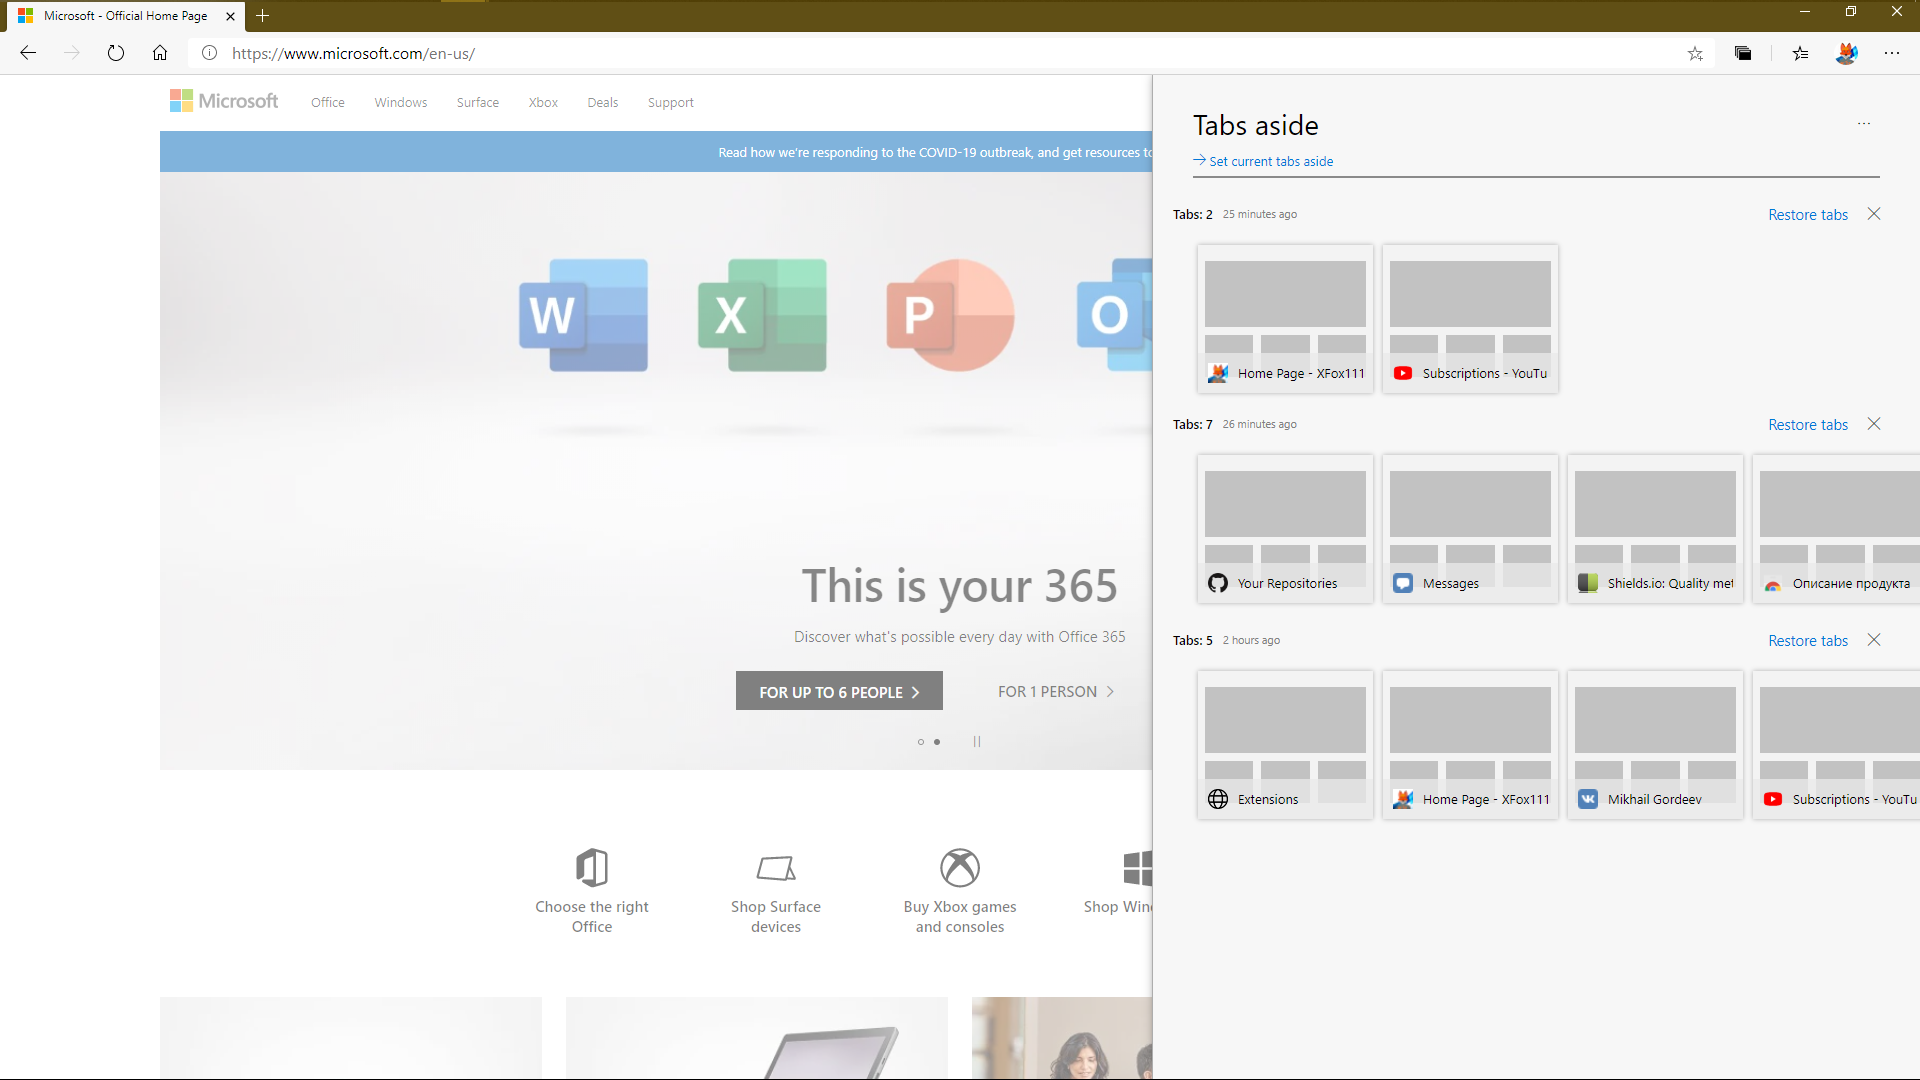Open a new tab with plus button
Screen dimensions: 1920x1080
(x=263, y=16)
